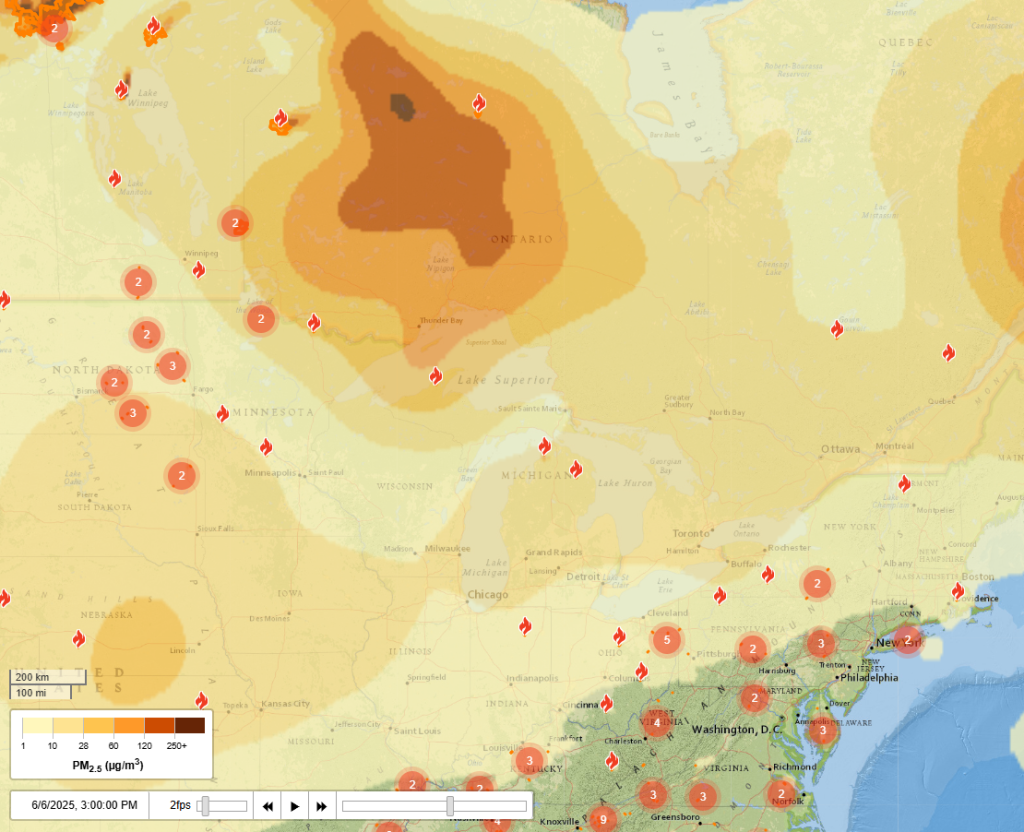Click the lightest PM2.5 legend swatch
The image size is (1024, 832).
(x=38, y=725)
